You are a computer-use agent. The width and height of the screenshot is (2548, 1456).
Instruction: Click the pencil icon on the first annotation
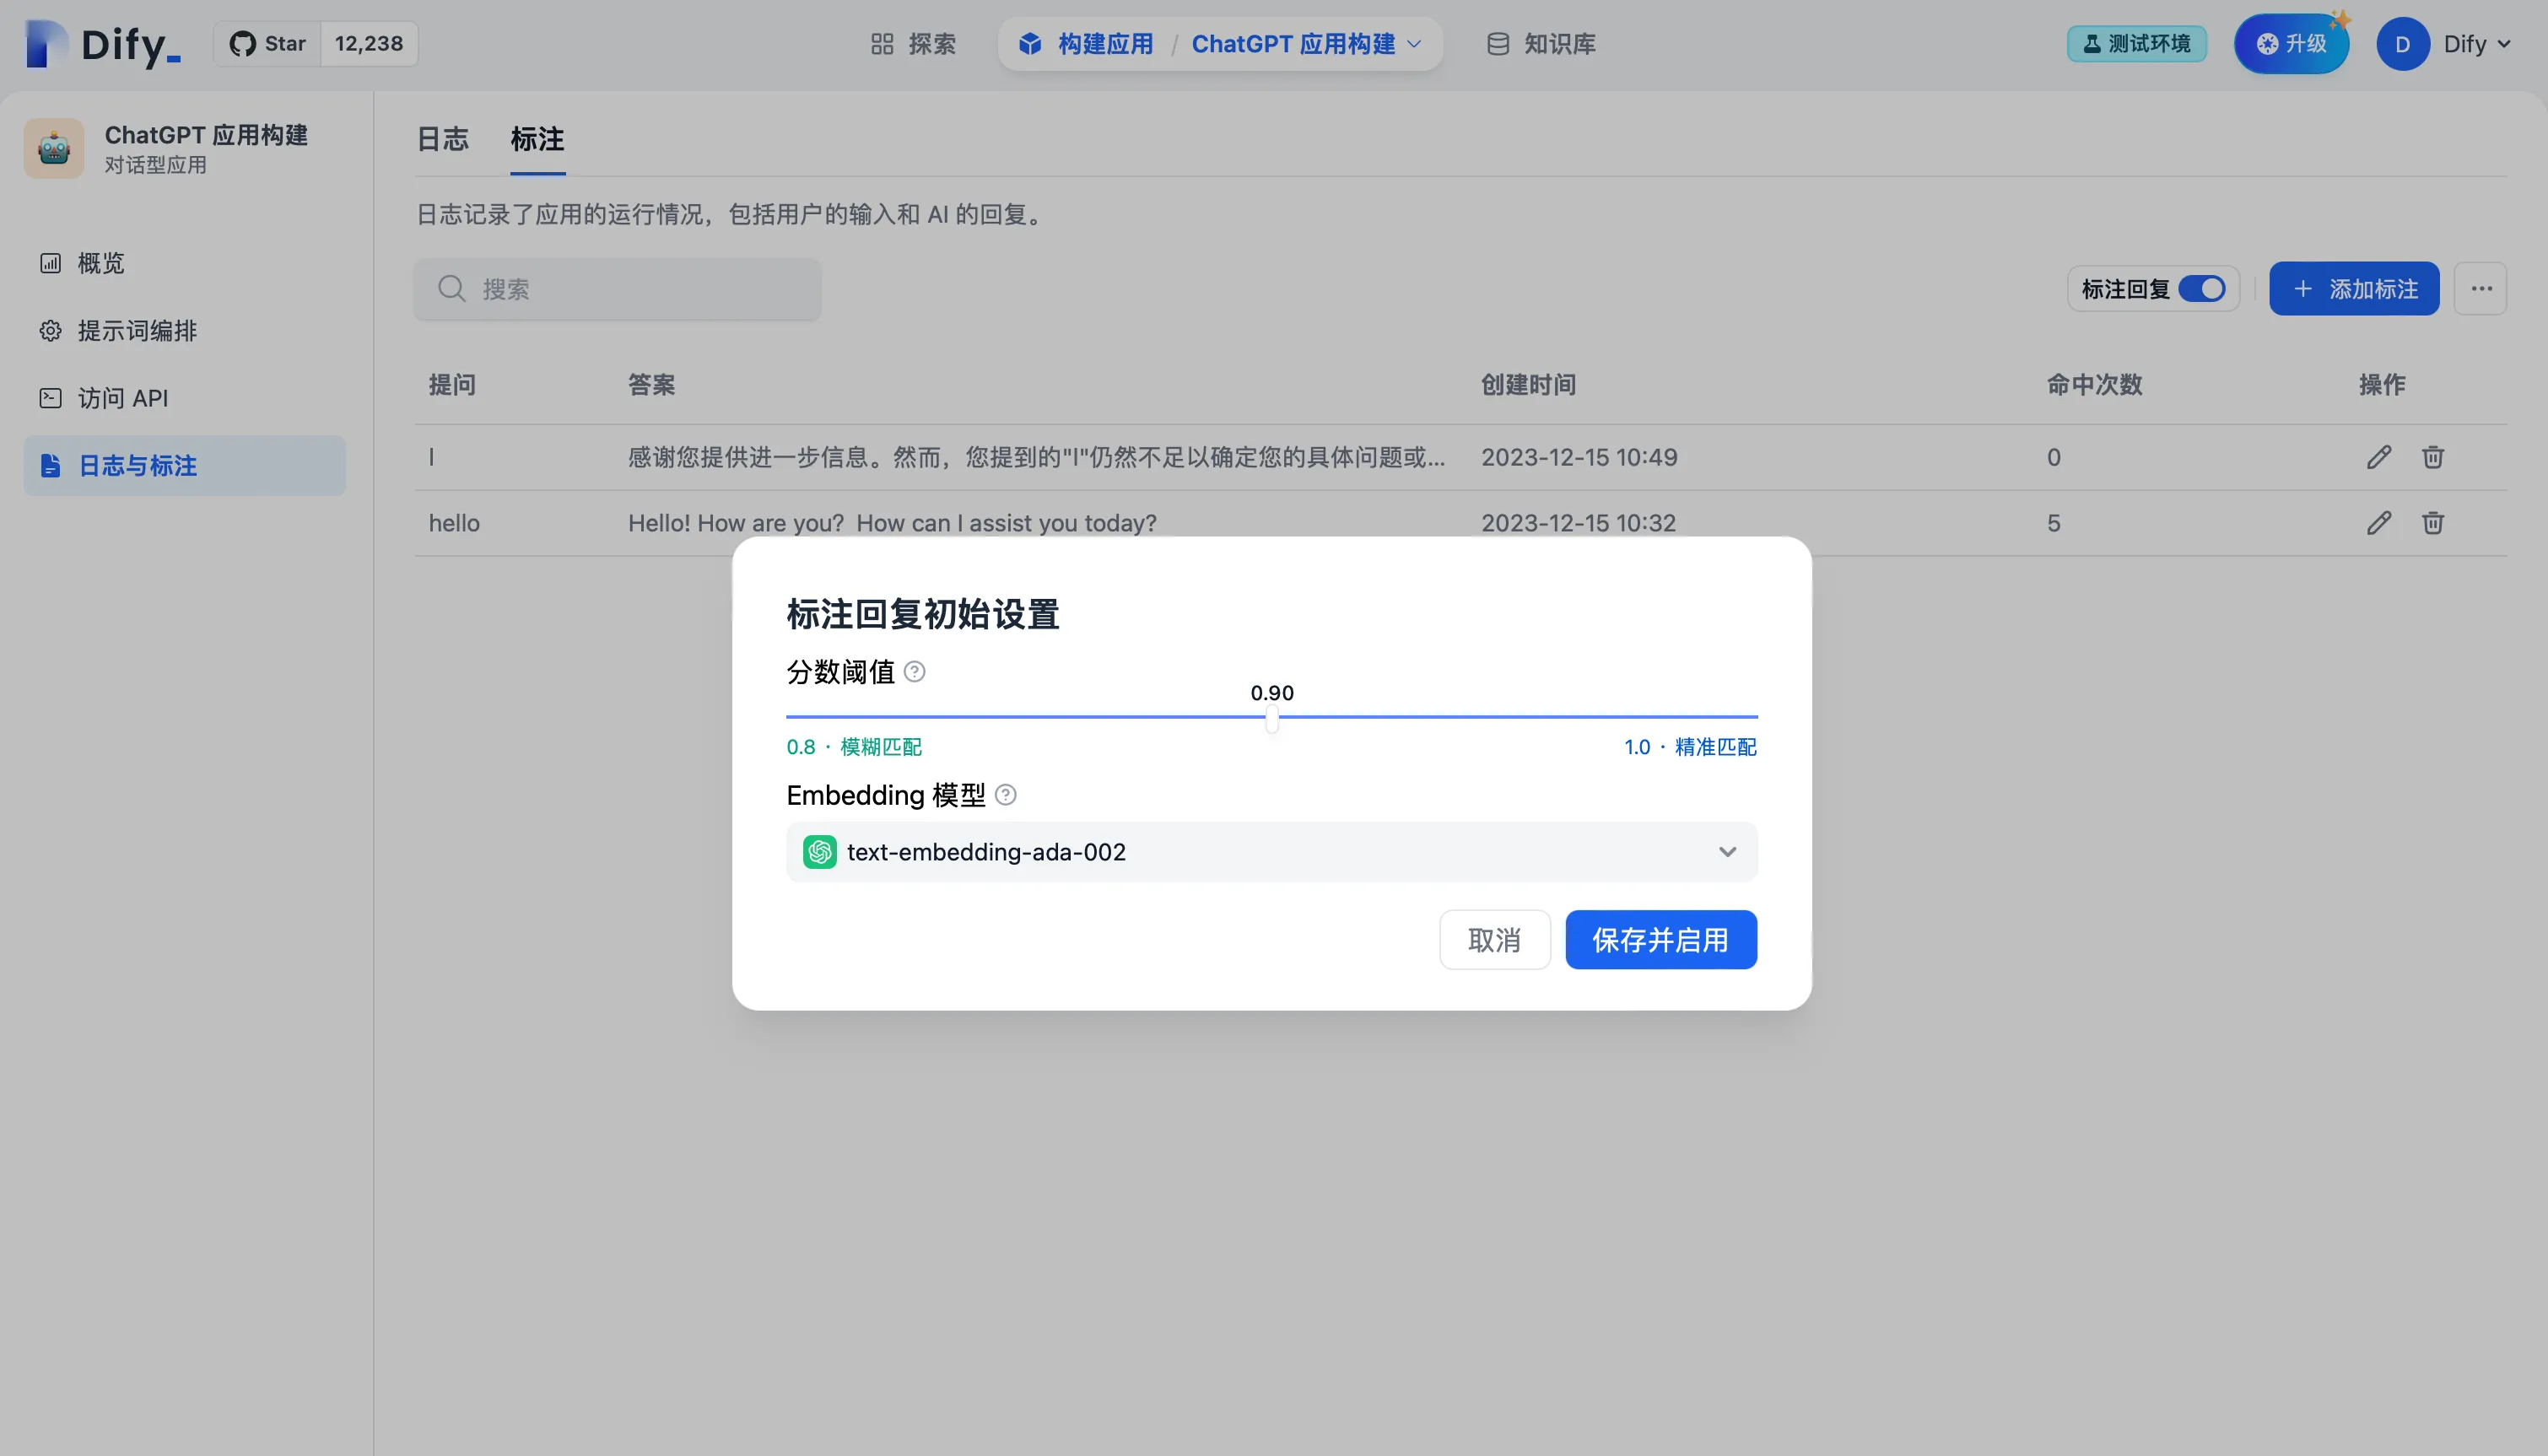coord(2378,457)
